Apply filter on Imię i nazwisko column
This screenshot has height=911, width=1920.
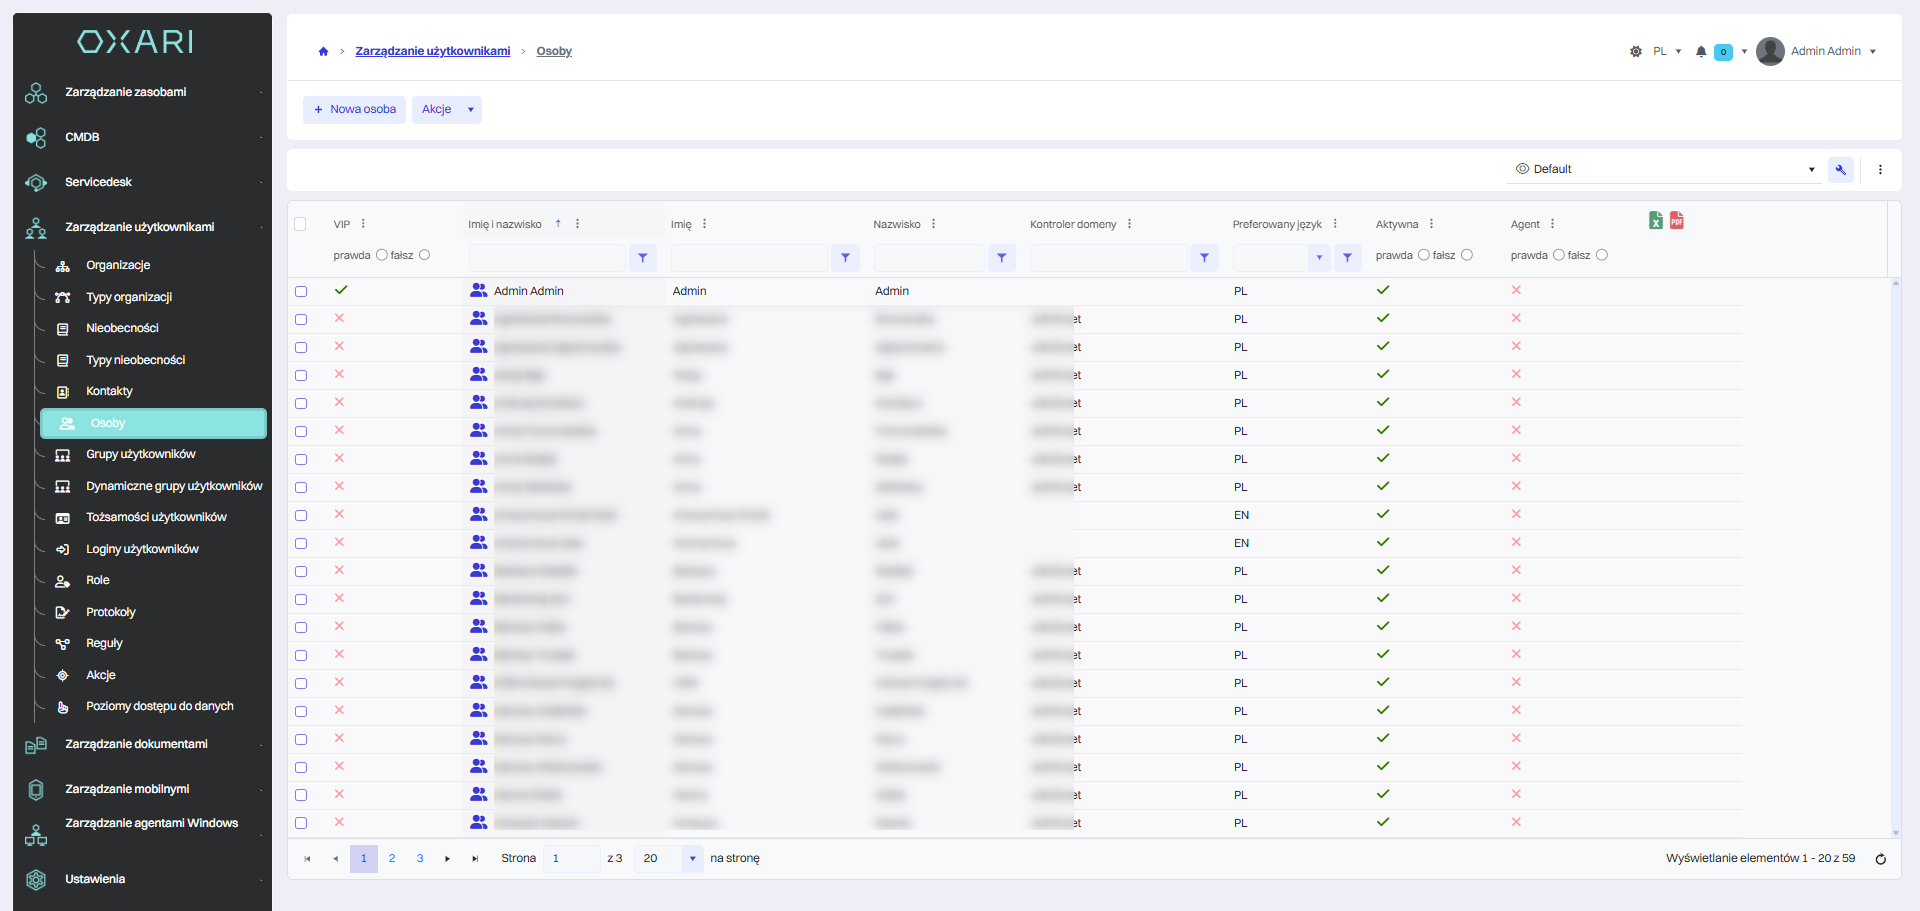643,258
